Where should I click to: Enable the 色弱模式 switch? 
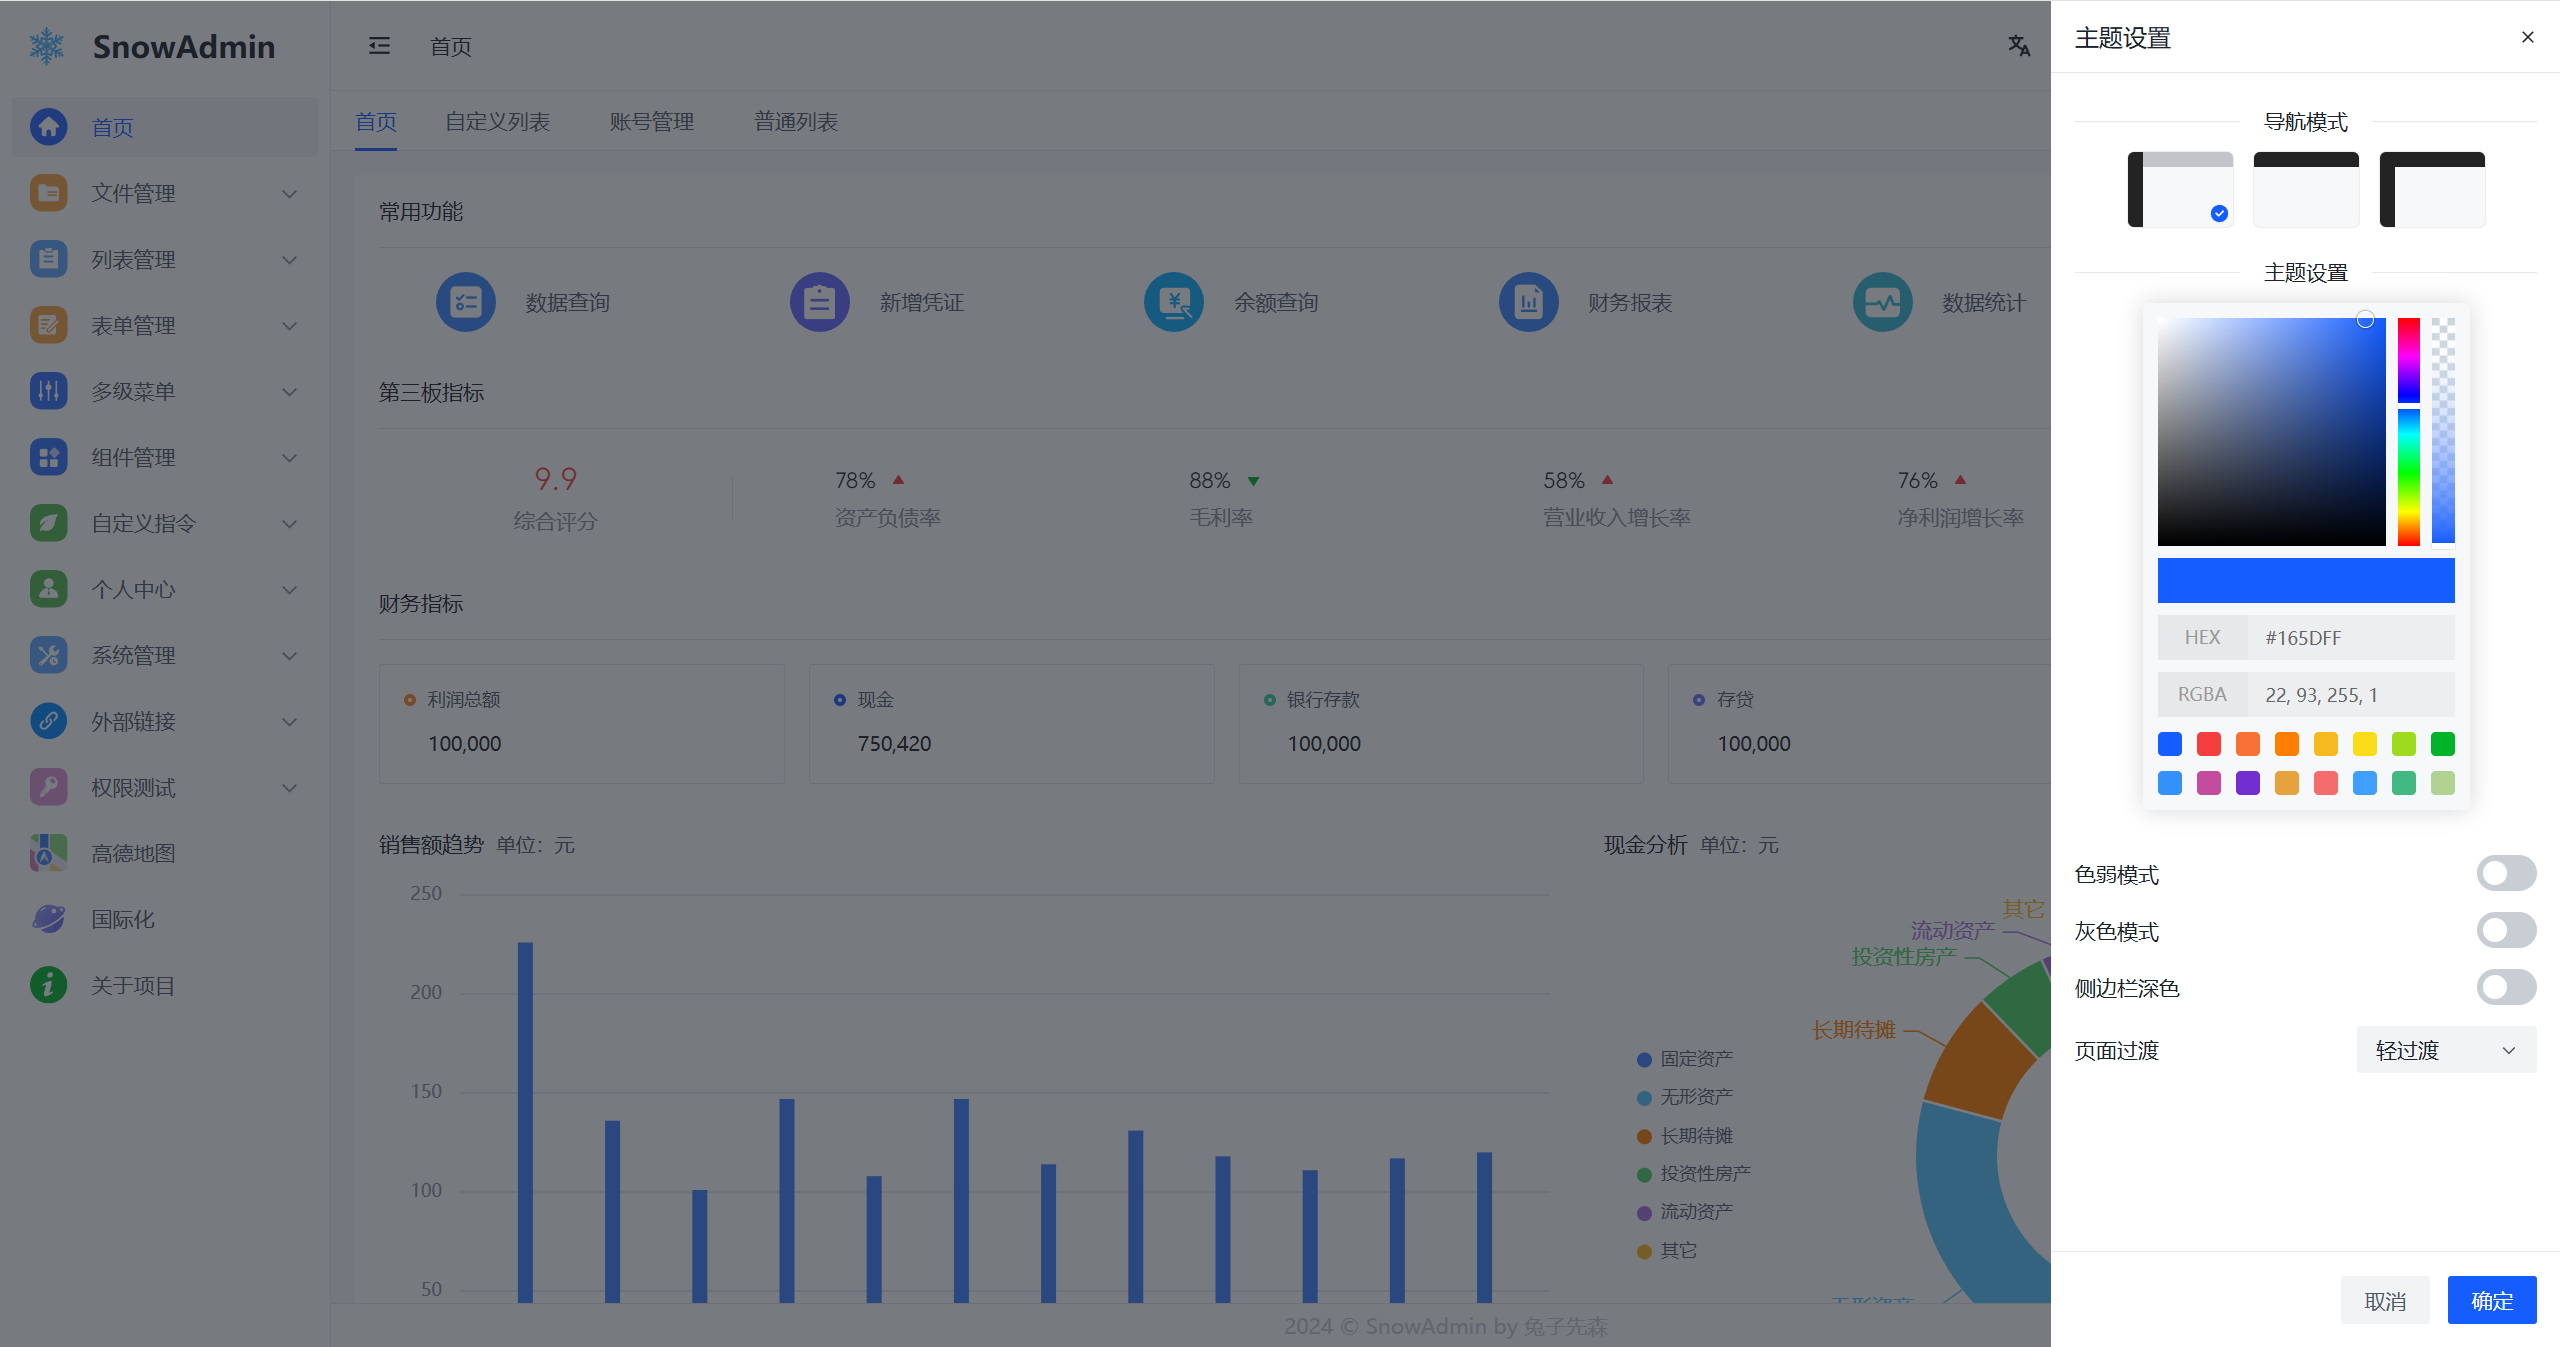pyautogui.click(x=2505, y=874)
